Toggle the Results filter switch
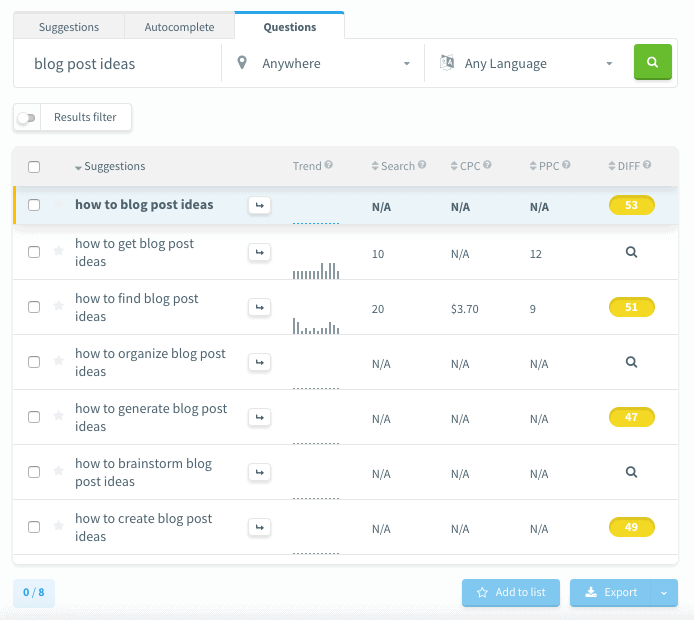The image size is (694, 620). click(26, 118)
